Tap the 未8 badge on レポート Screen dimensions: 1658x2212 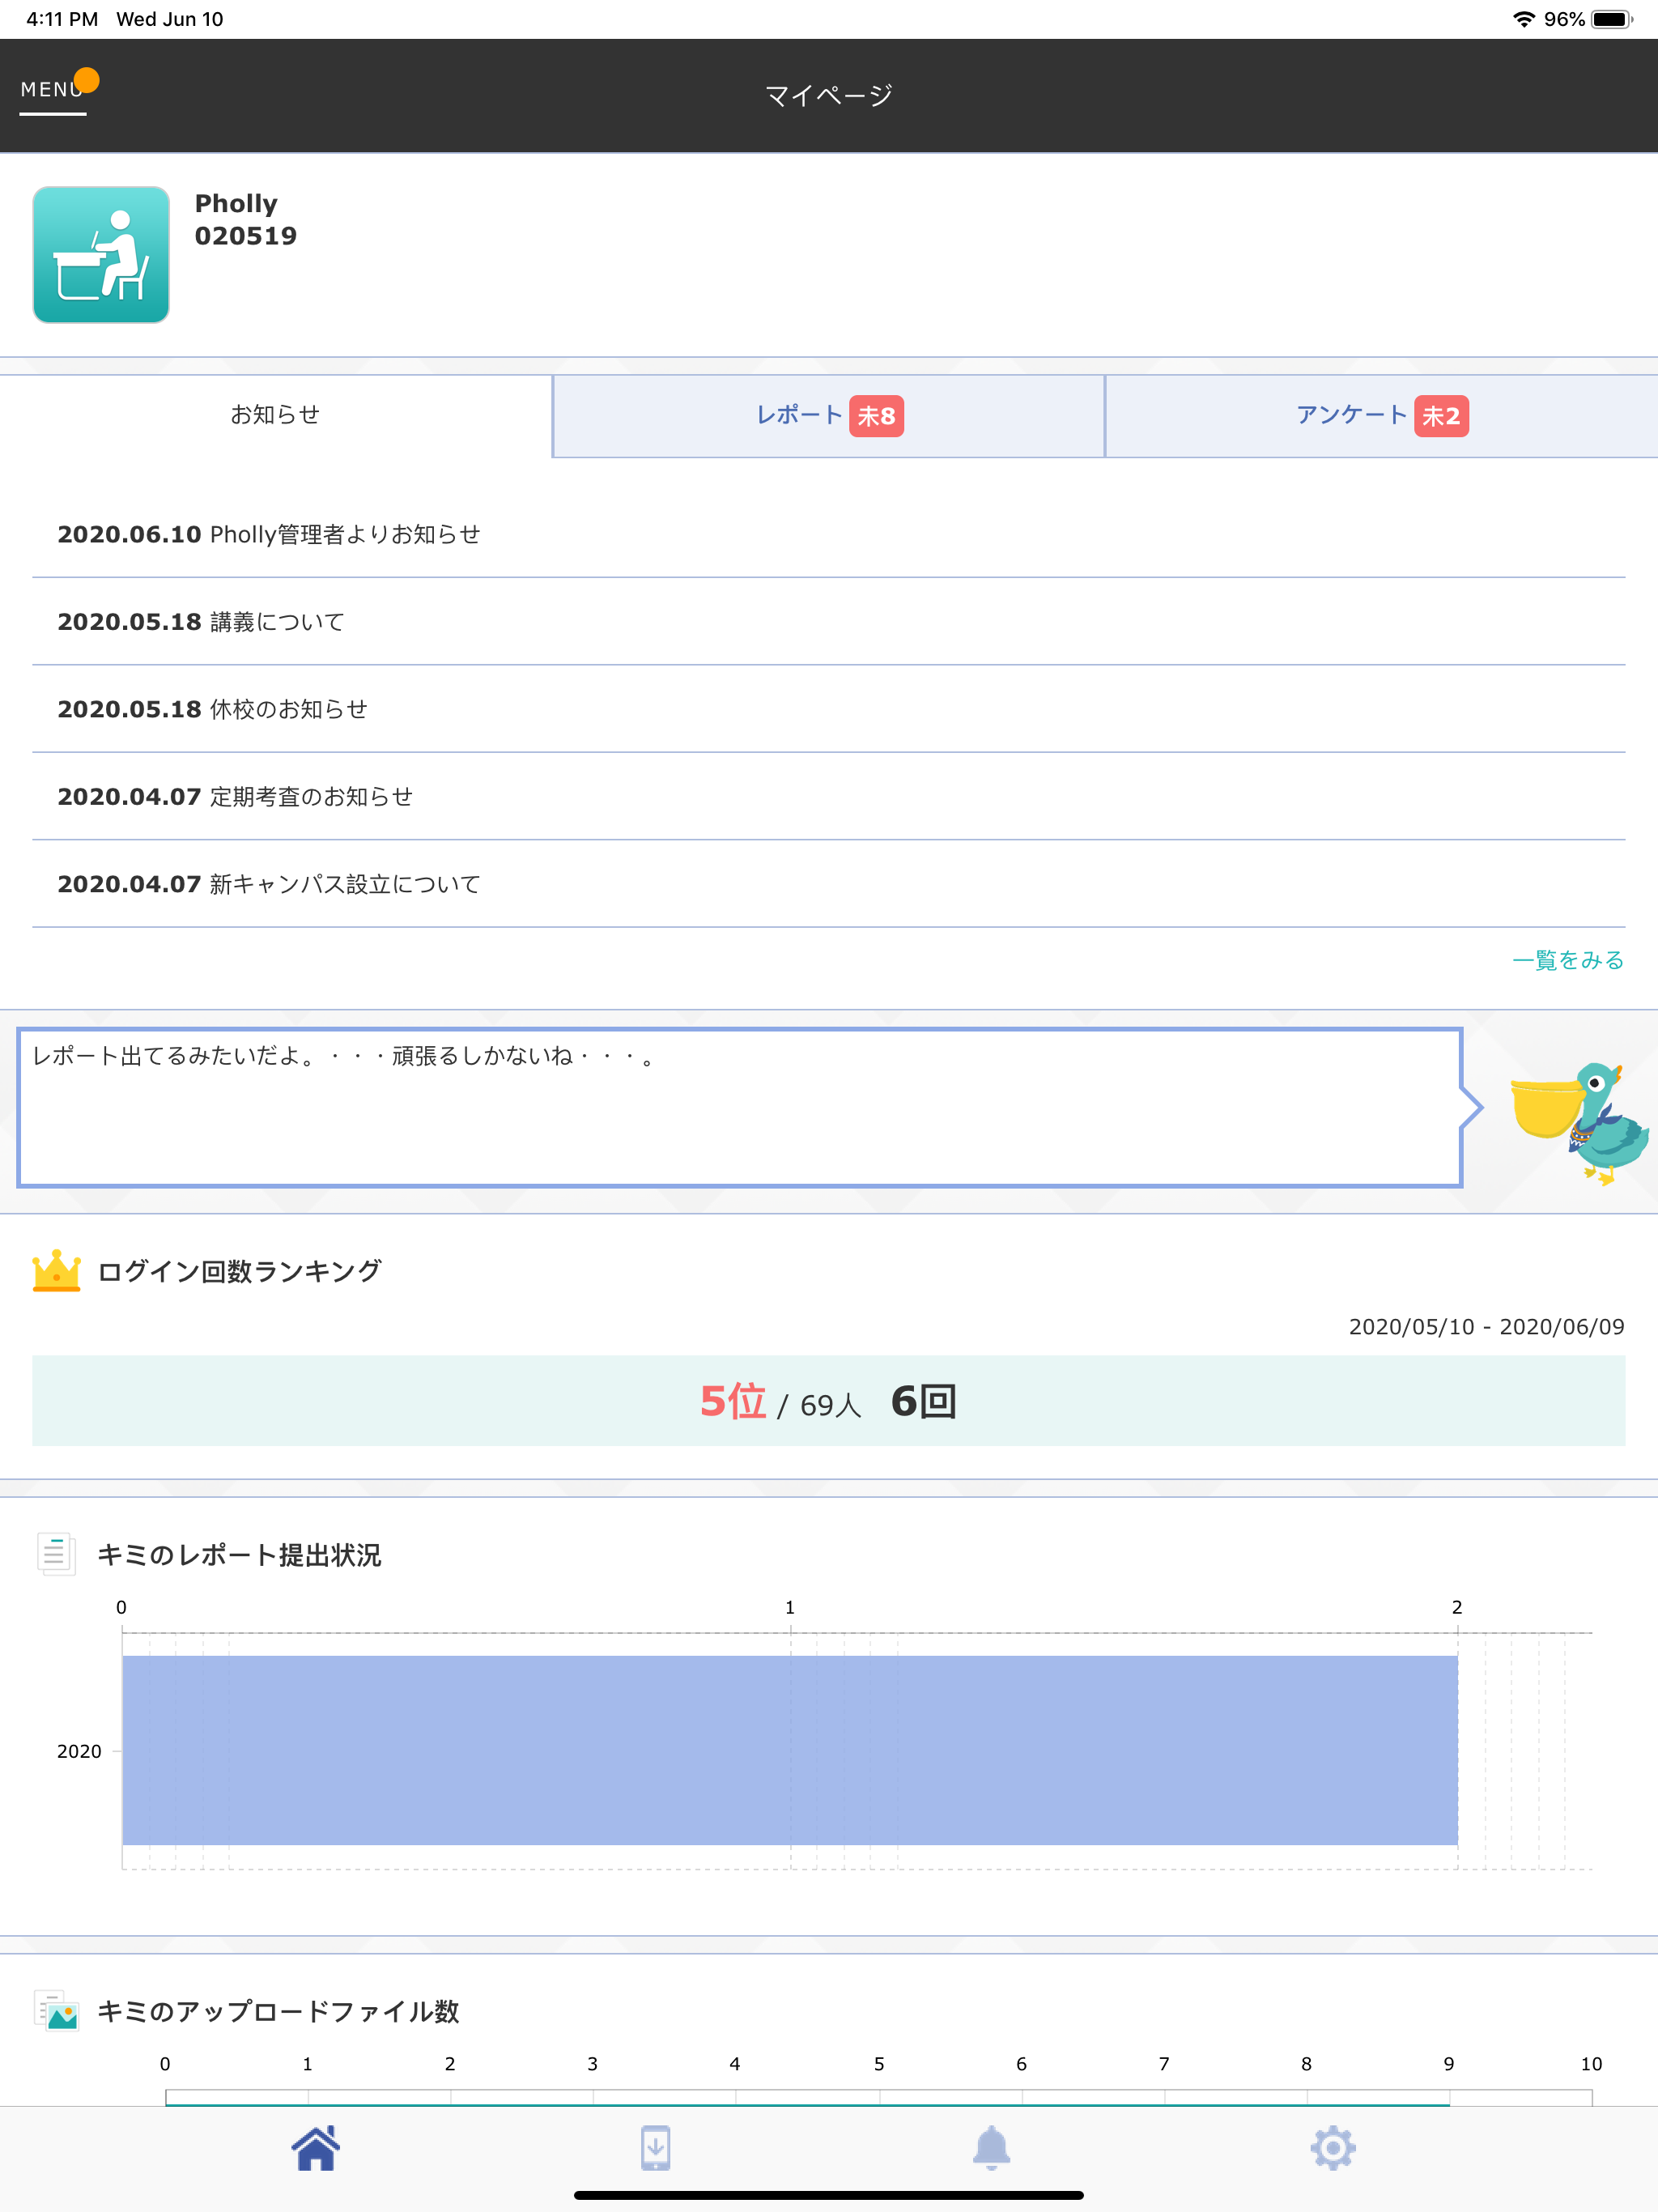[876, 416]
